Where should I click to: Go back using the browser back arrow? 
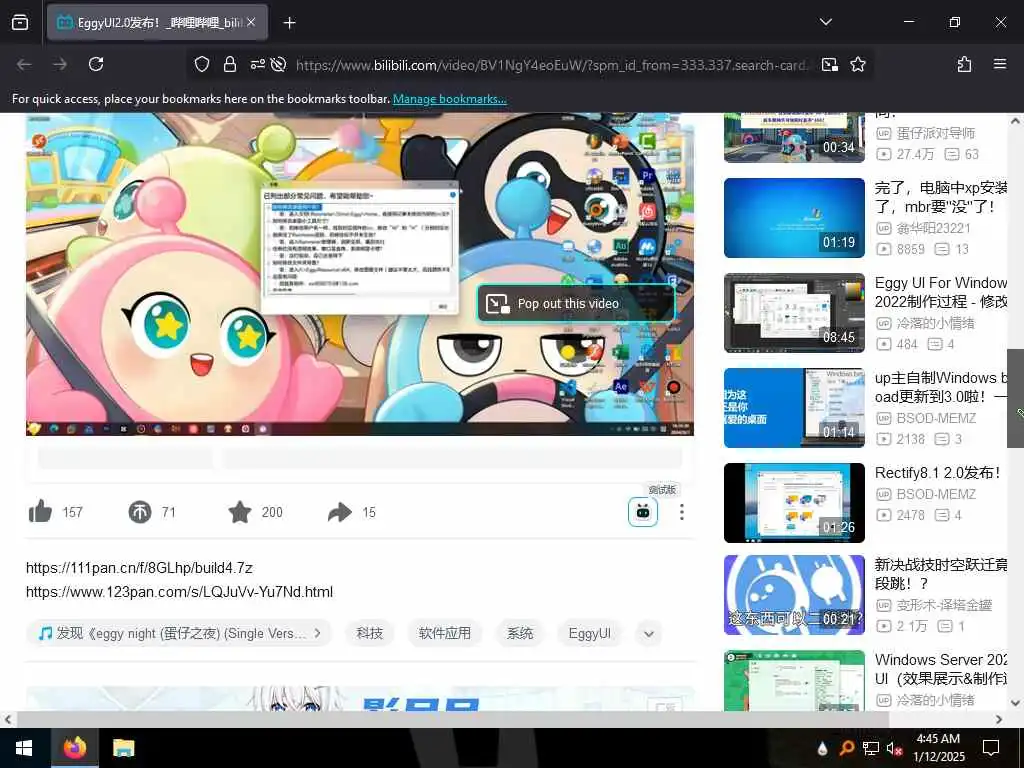click(x=24, y=64)
